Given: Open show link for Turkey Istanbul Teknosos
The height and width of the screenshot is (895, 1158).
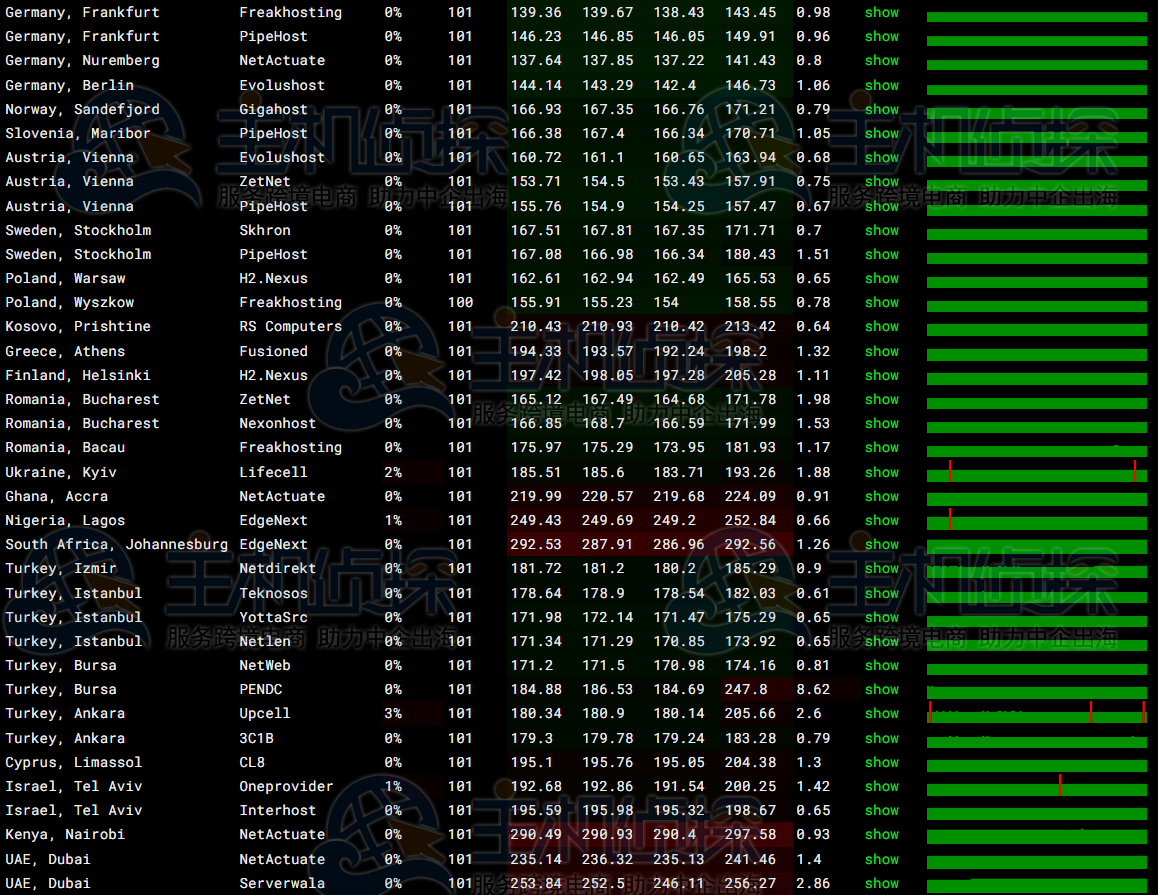Looking at the screenshot, I should point(882,594).
